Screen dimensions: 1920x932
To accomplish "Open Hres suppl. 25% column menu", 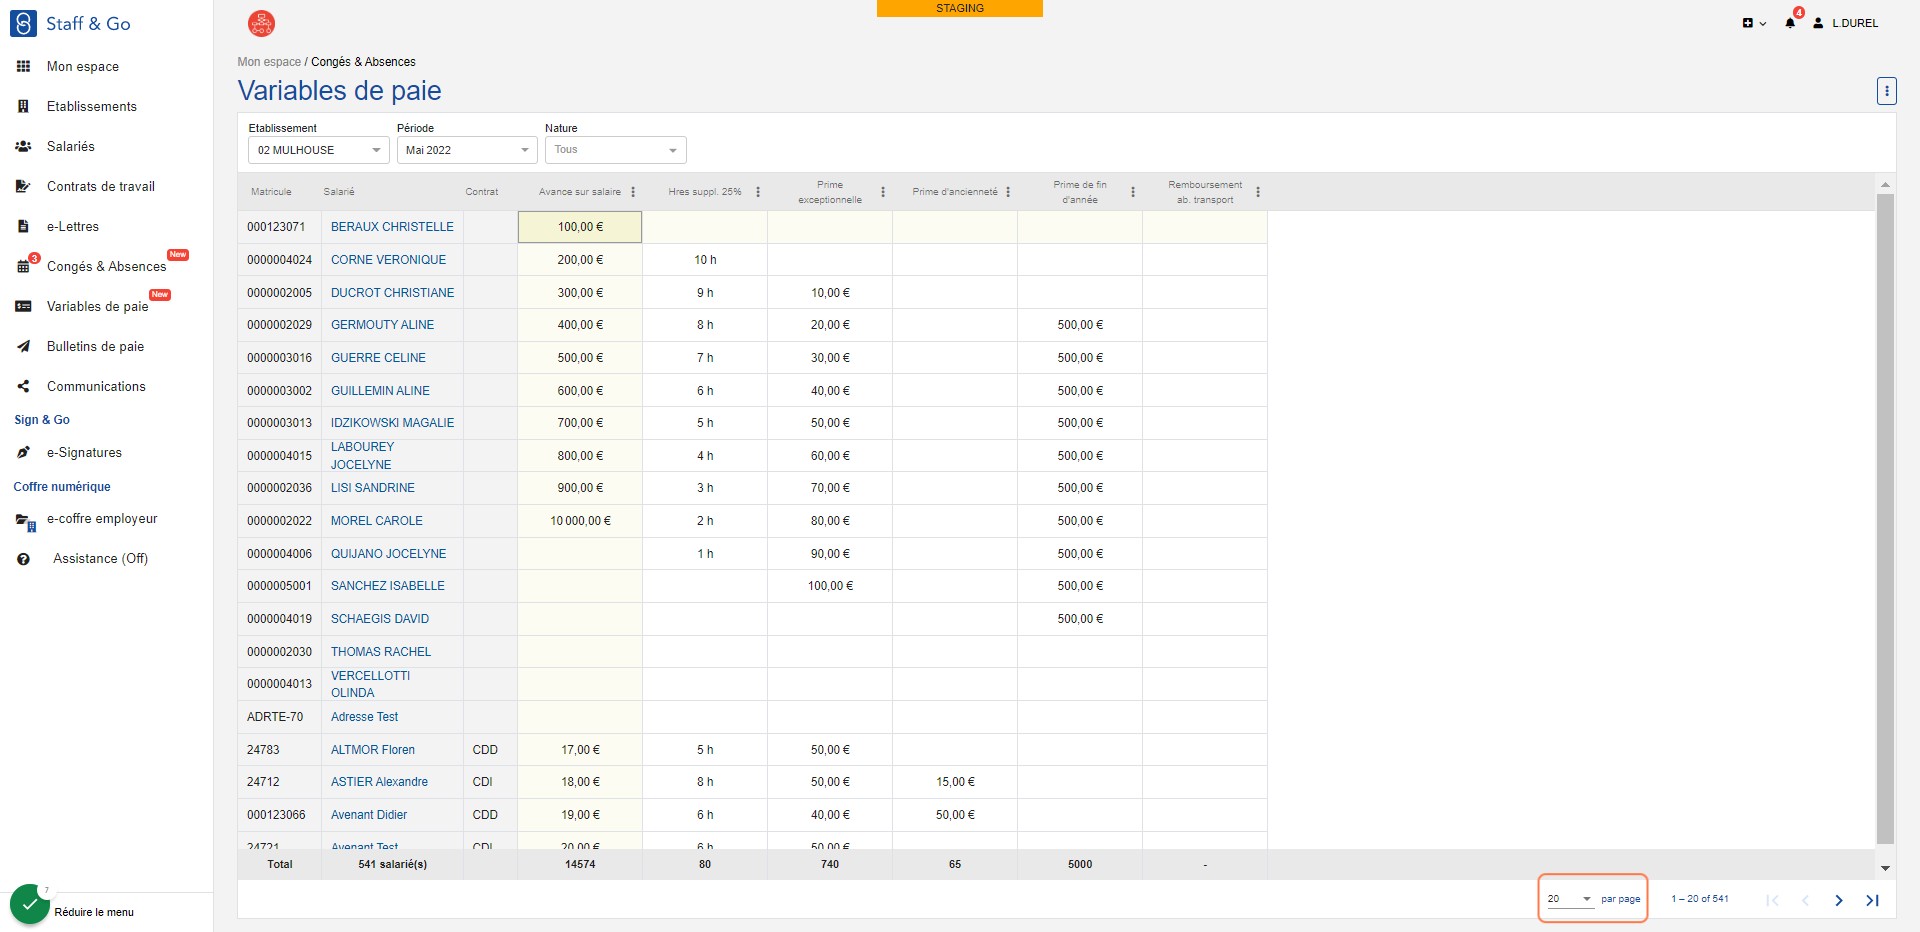I will [758, 192].
